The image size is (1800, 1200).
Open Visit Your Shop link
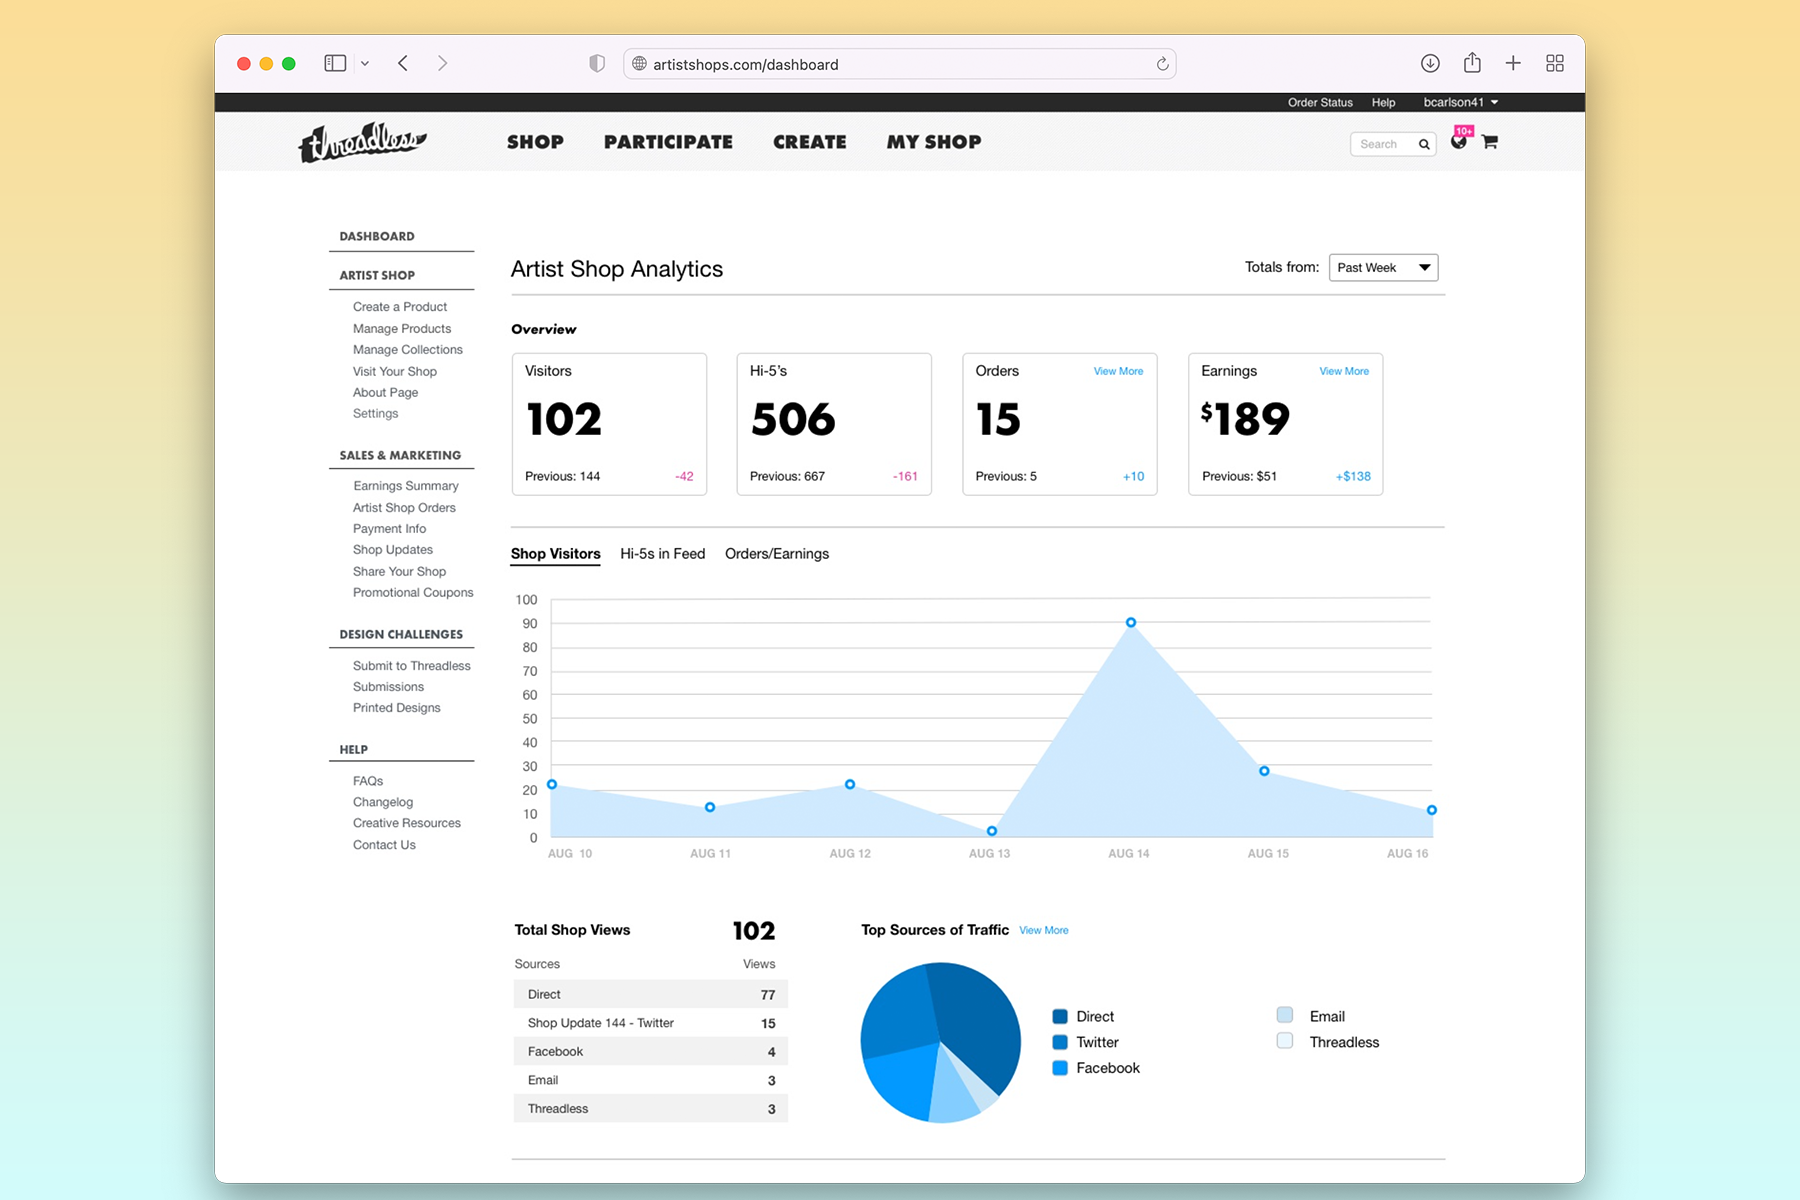click(x=395, y=371)
